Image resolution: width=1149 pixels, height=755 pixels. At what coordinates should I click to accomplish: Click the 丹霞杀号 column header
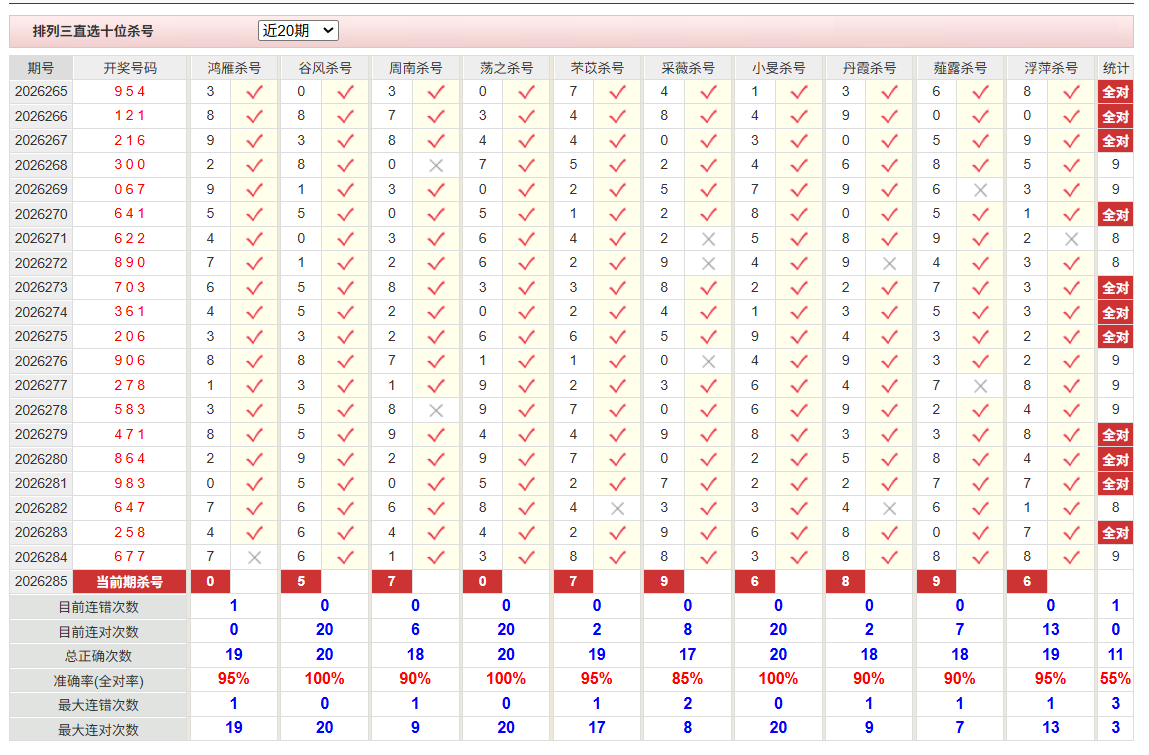pos(869,68)
